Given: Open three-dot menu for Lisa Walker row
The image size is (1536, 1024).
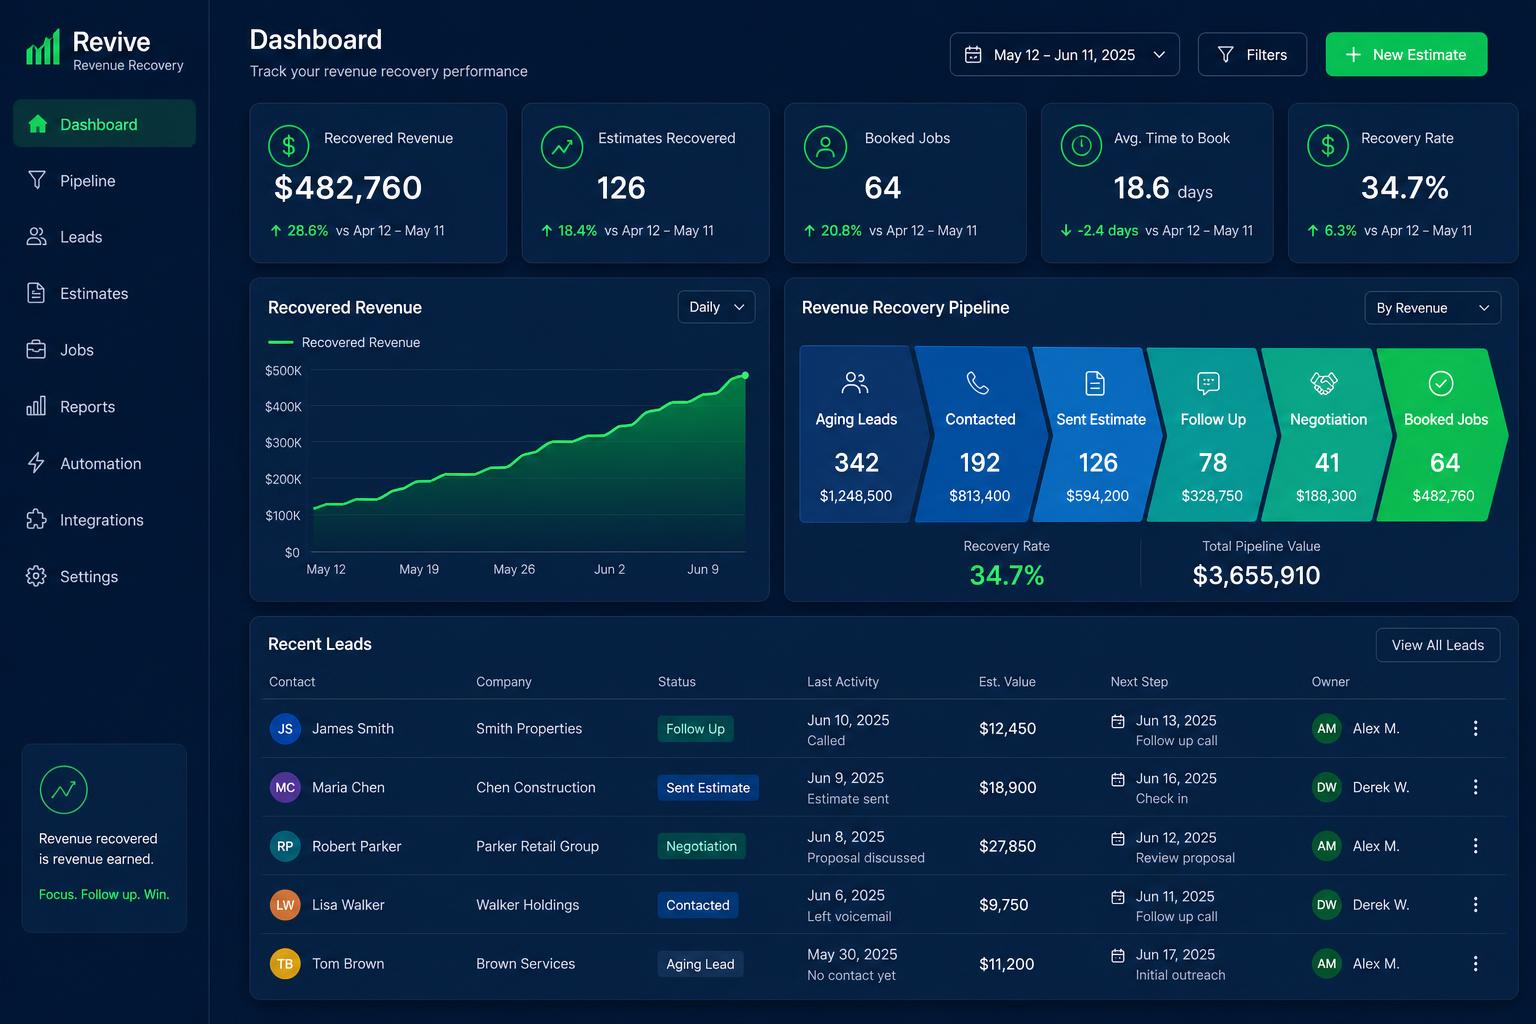Looking at the screenshot, I should [1475, 905].
